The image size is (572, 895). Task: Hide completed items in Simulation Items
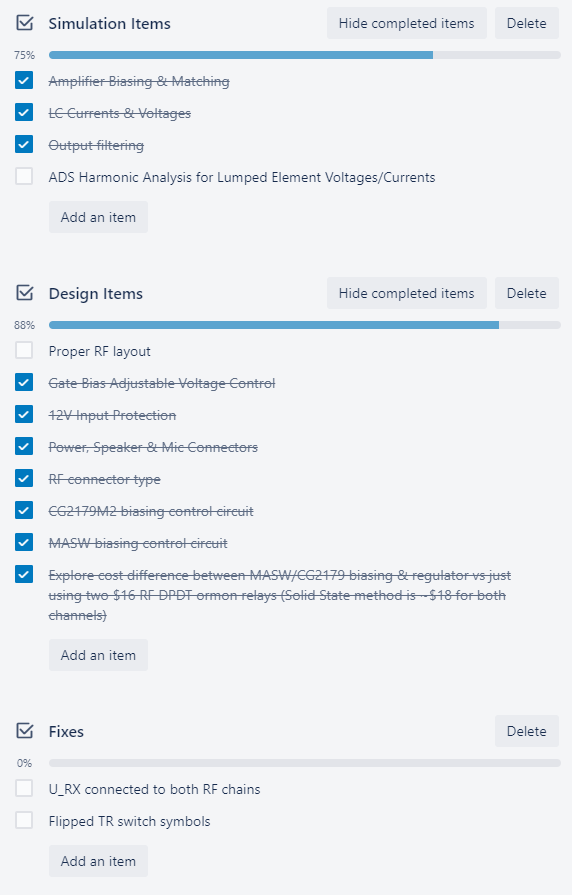(x=406, y=23)
